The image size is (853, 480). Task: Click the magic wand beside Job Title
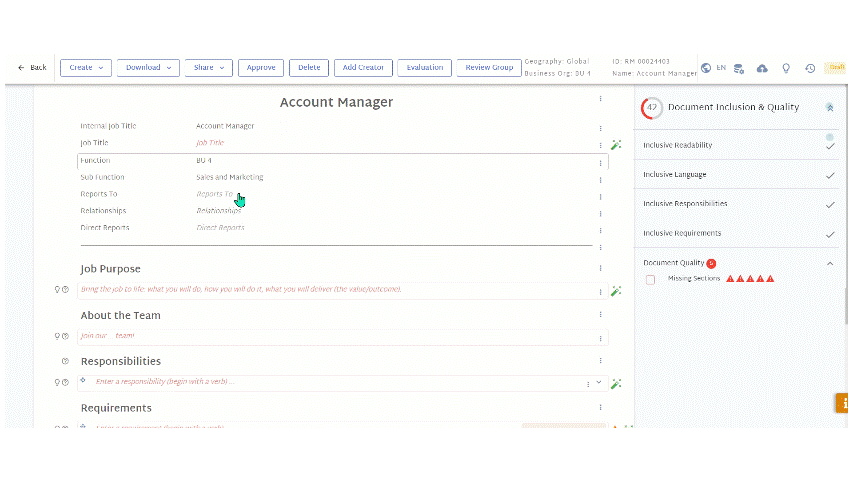pos(616,145)
